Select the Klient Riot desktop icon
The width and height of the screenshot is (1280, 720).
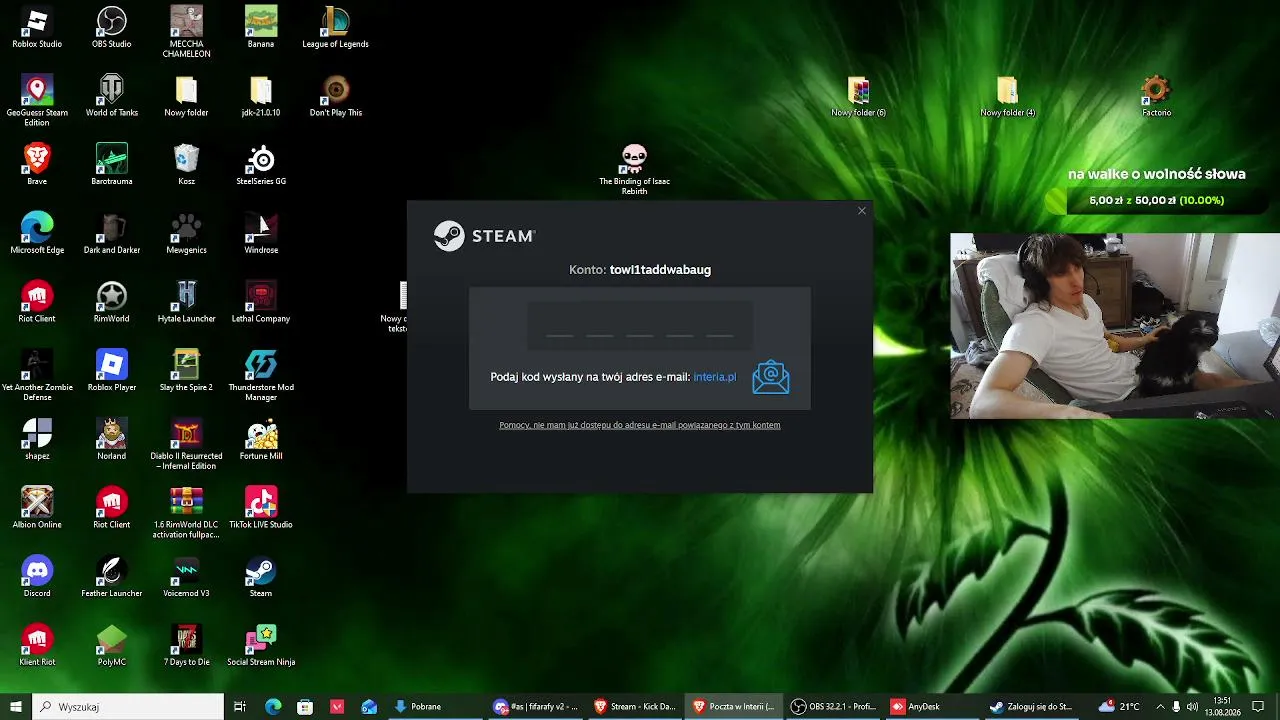click(x=37, y=646)
